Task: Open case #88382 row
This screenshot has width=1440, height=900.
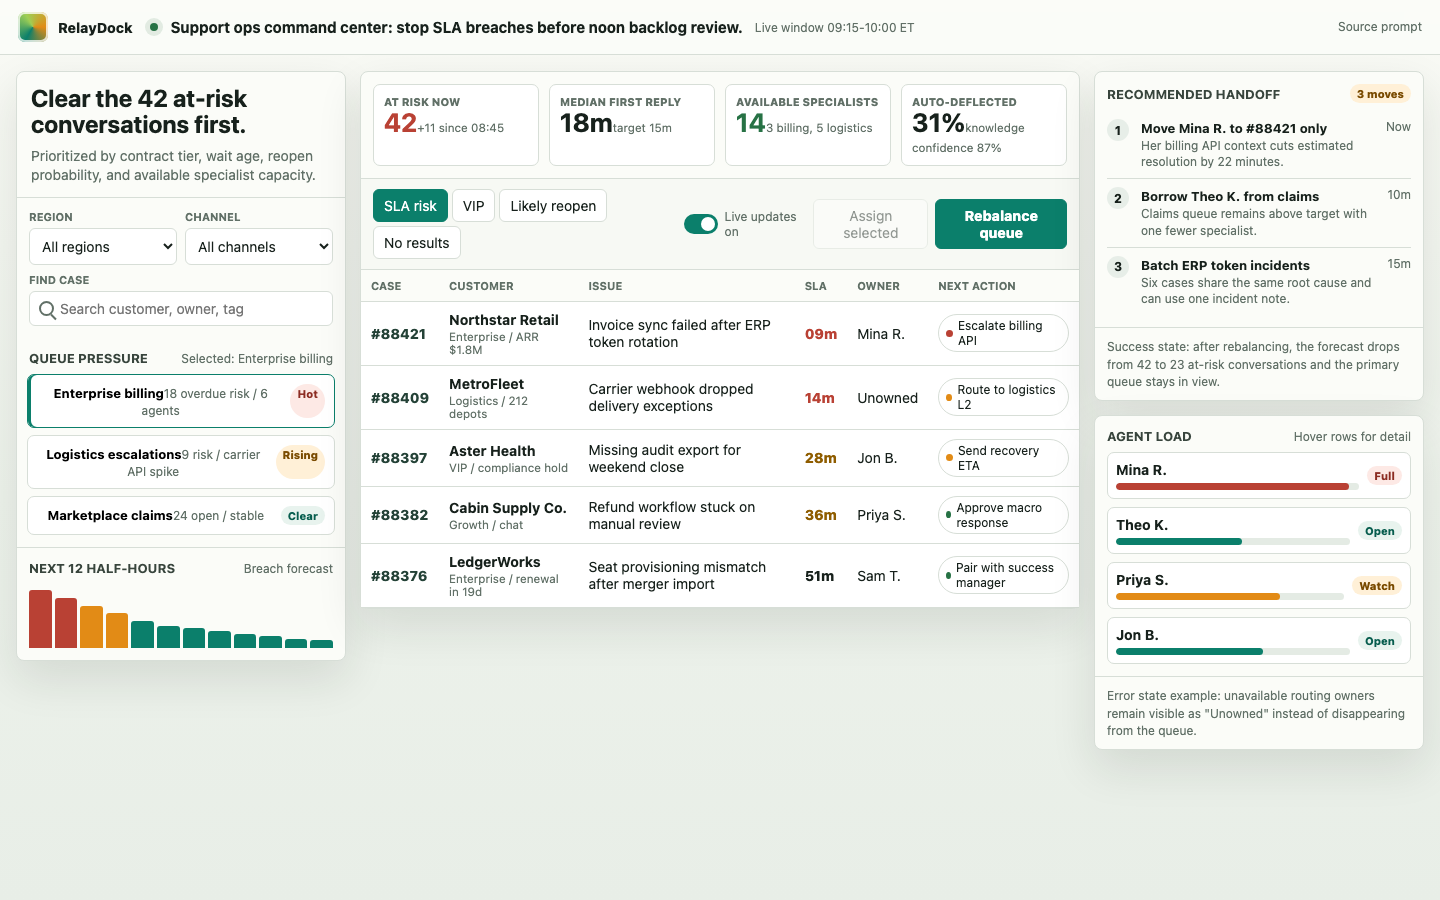Action: [720, 515]
